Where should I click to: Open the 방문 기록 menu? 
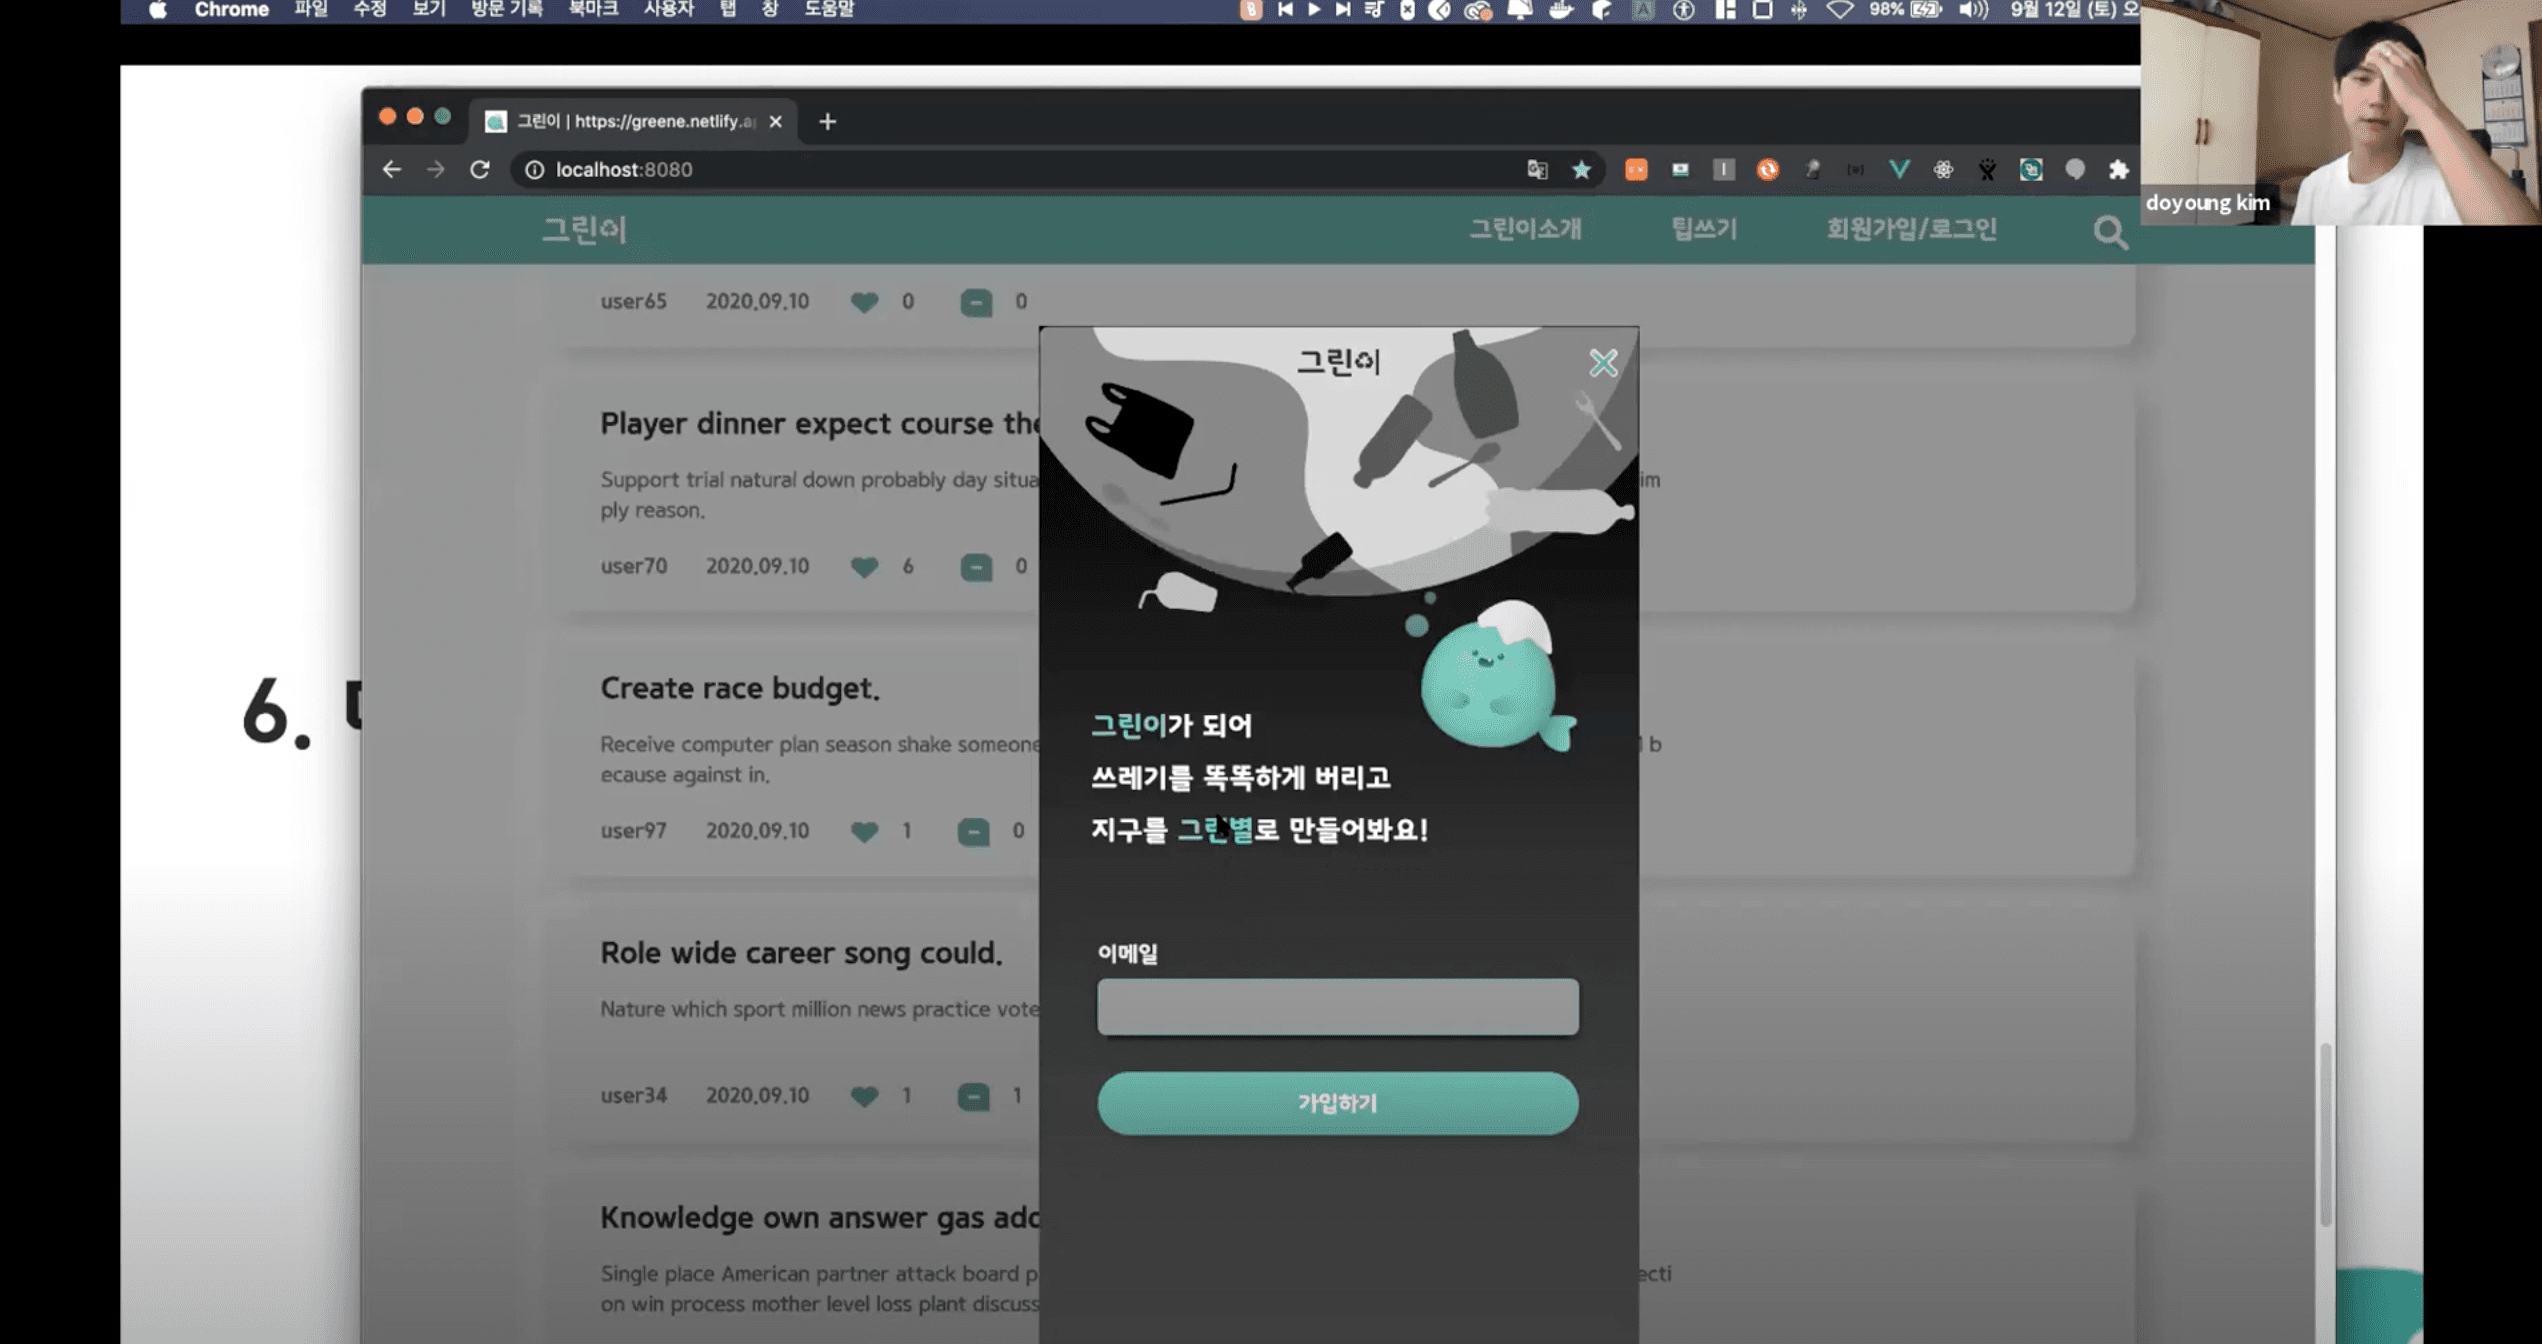[x=507, y=10]
